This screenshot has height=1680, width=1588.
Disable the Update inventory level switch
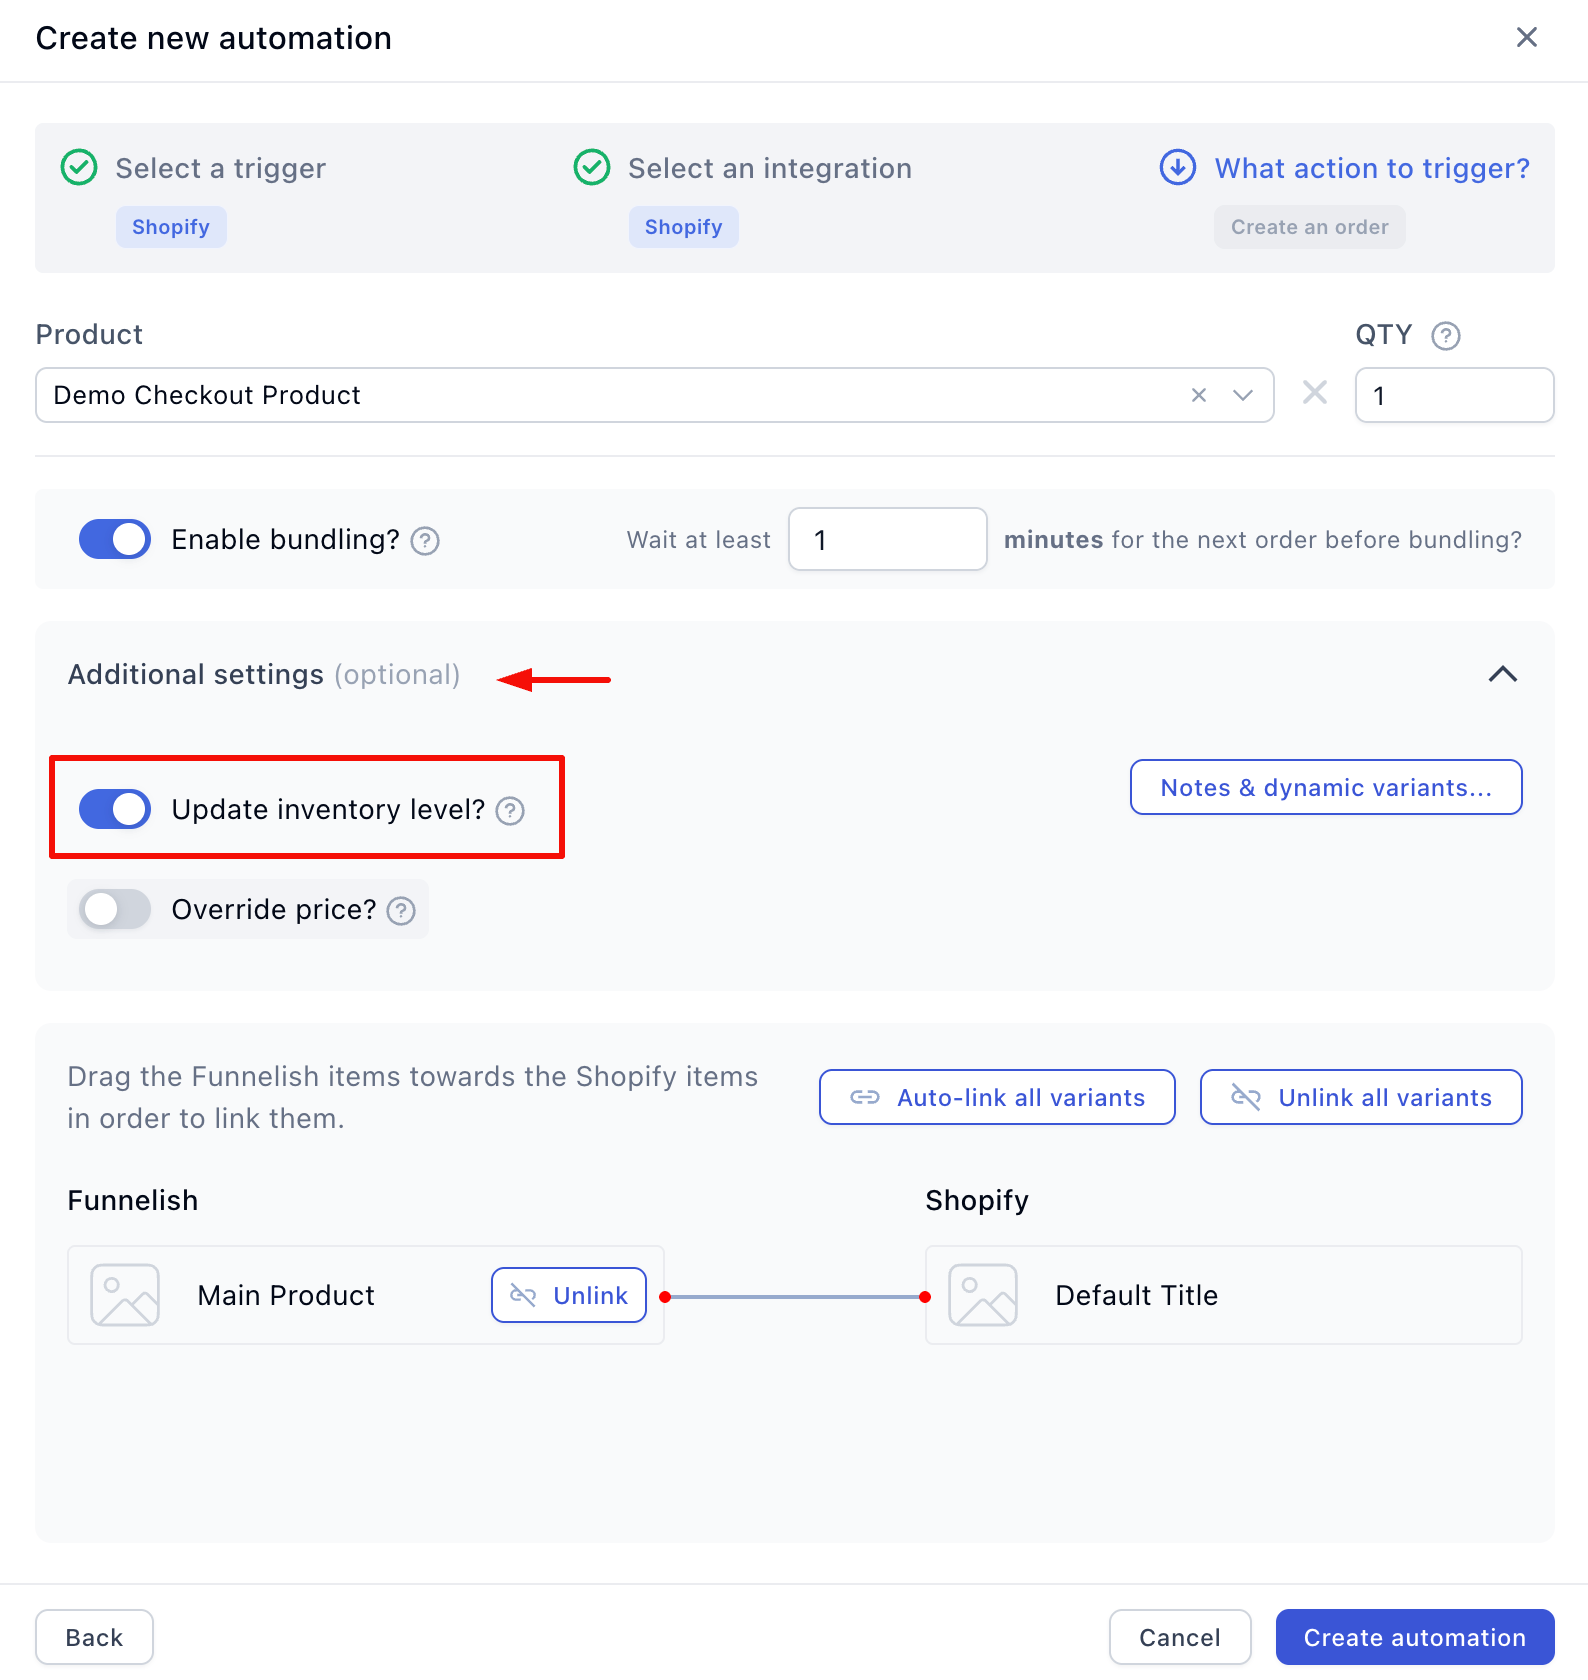(115, 809)
